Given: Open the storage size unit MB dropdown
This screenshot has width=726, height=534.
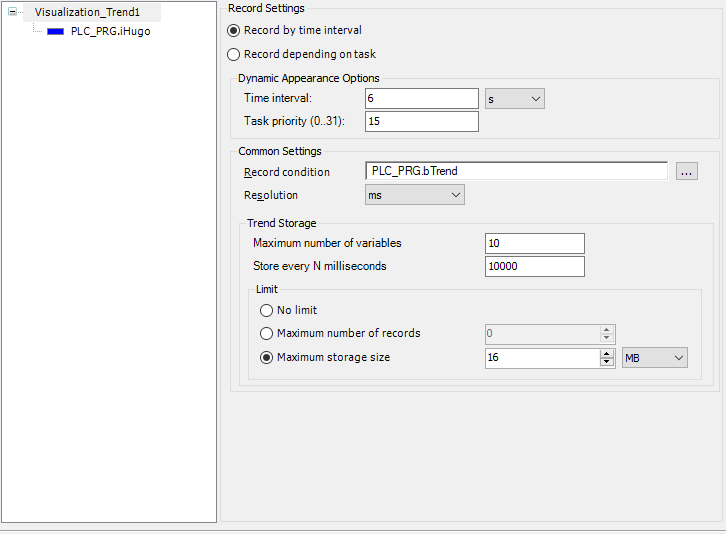Looking at the screenshot, I should pyautogui.click(x=655, y=358).
